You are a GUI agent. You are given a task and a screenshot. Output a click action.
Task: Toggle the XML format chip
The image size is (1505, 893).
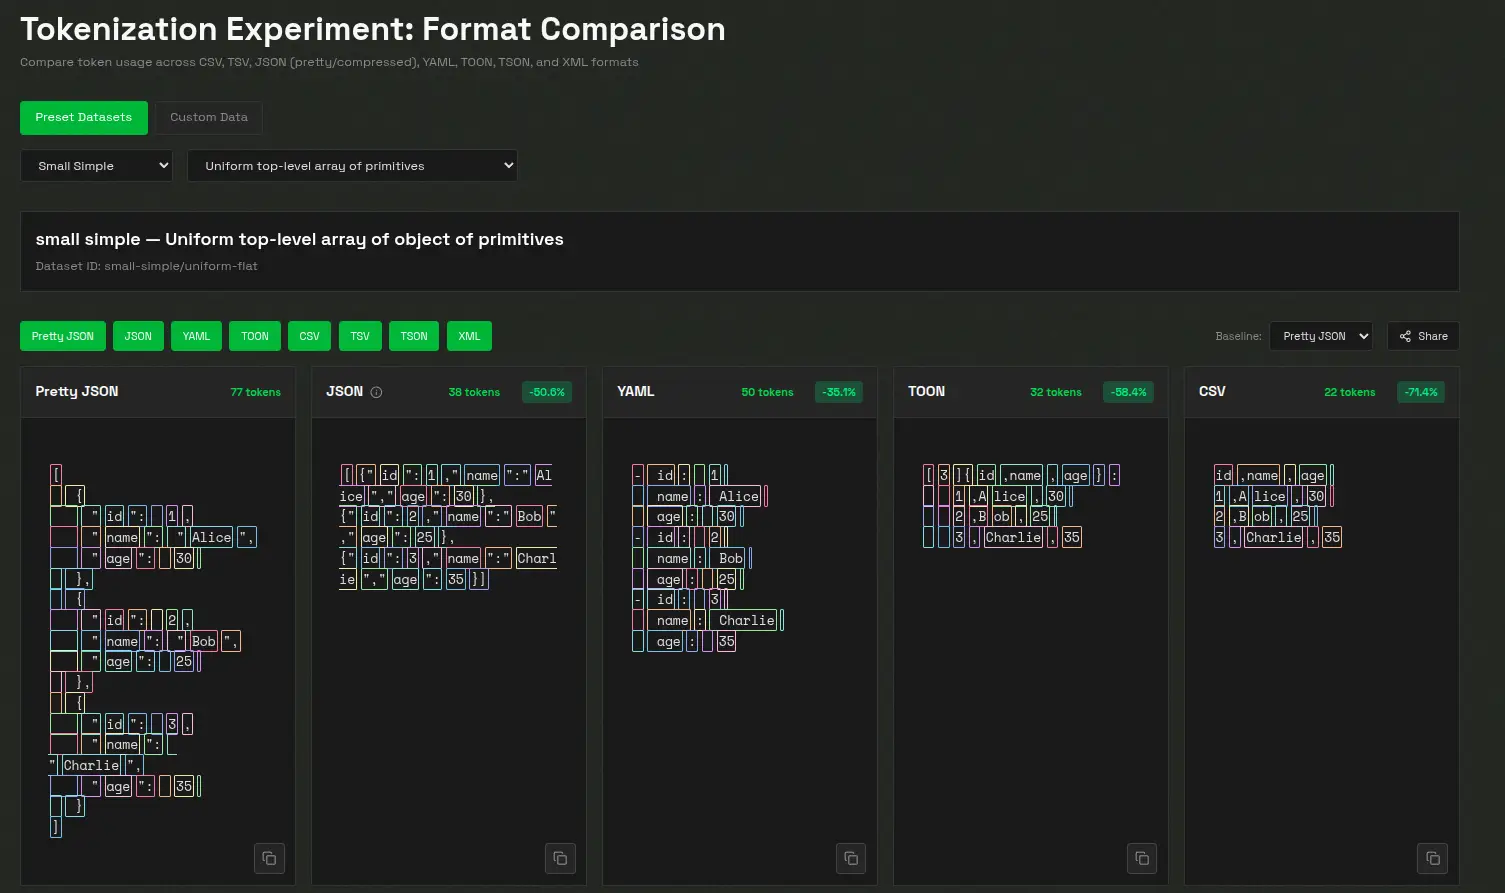coord(469,336)
